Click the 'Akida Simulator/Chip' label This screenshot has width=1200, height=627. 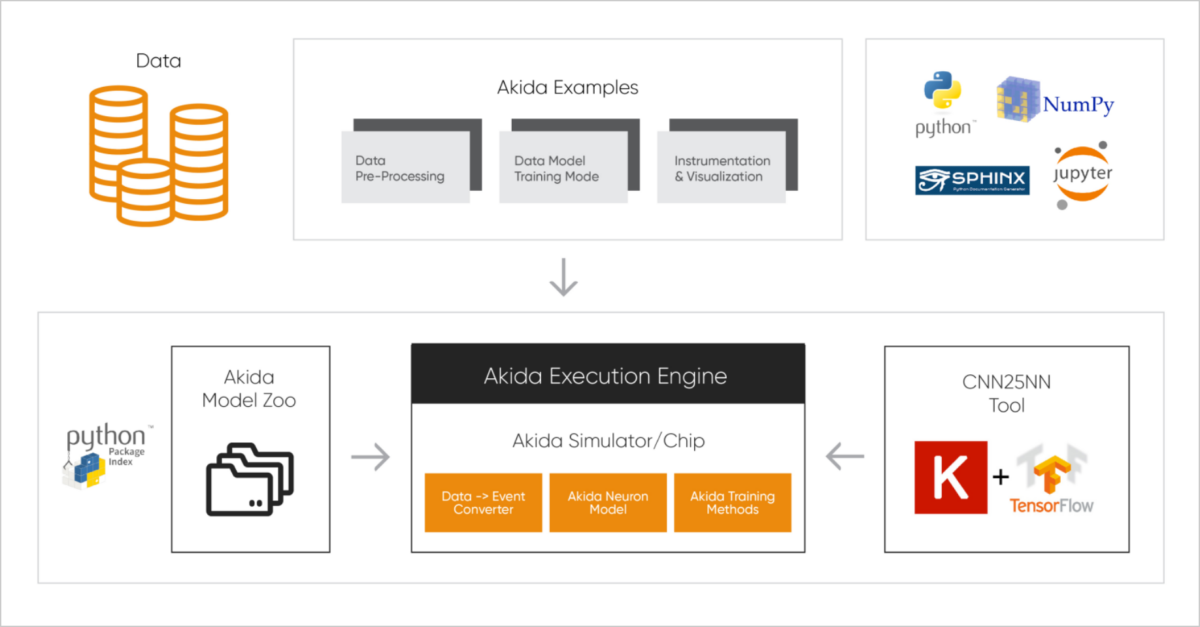pos(607,439)
